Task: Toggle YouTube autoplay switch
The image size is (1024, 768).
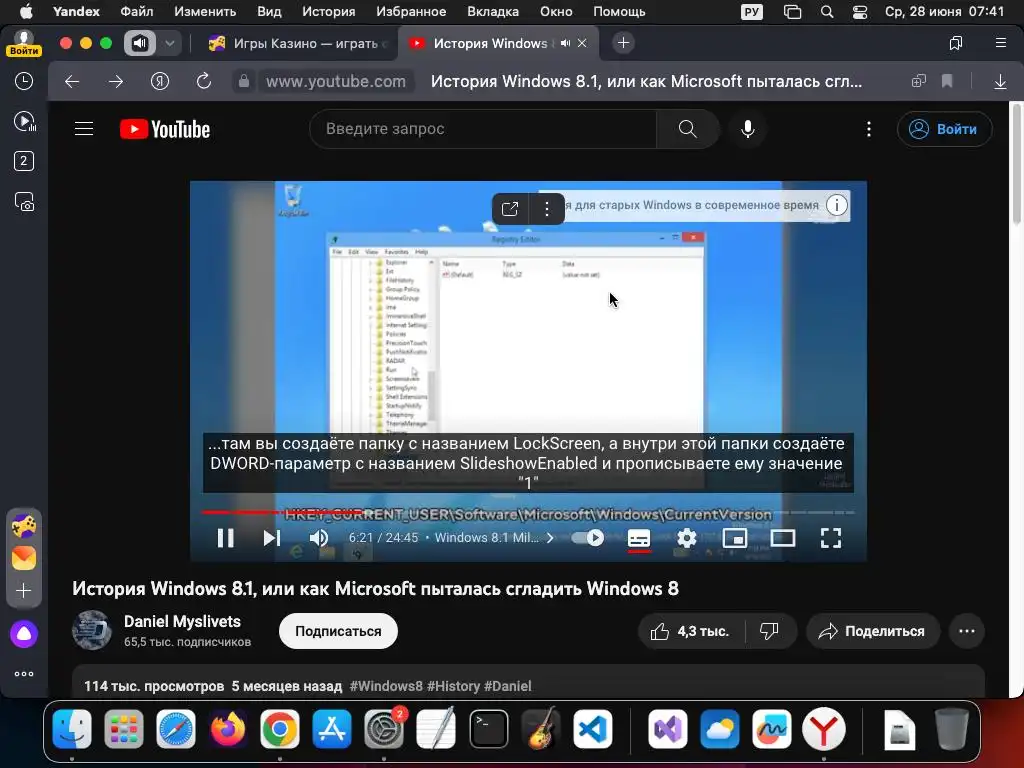Action: coord(587,538)
